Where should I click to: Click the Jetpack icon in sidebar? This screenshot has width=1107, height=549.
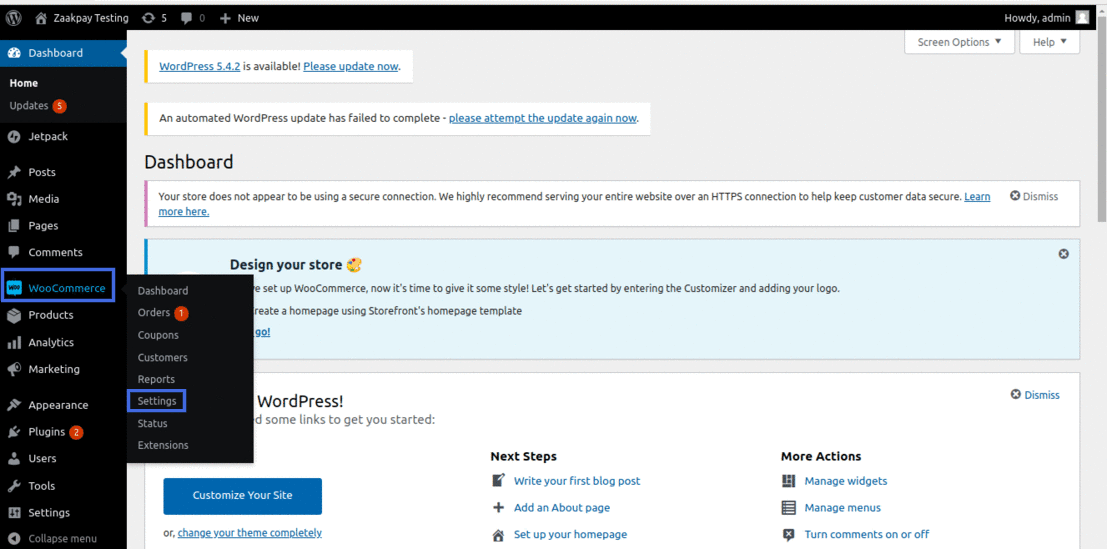click(x=13, y=136)
